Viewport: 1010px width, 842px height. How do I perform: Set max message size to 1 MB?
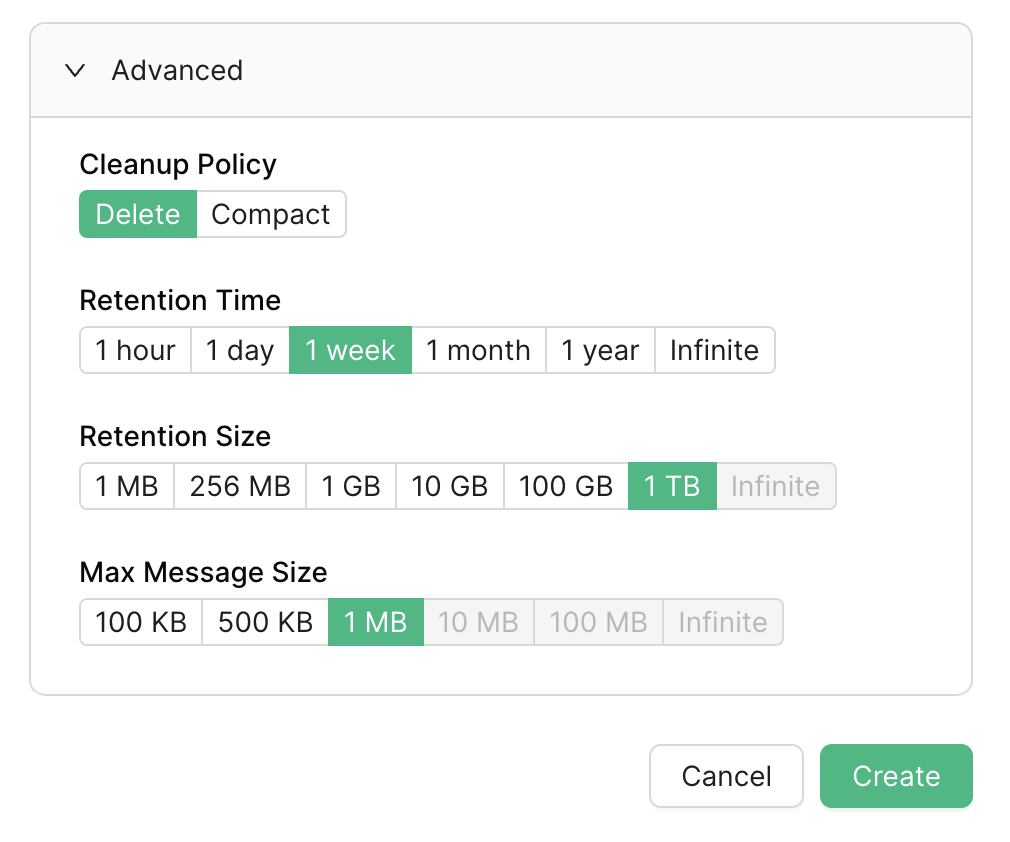(x=375, y=622)
